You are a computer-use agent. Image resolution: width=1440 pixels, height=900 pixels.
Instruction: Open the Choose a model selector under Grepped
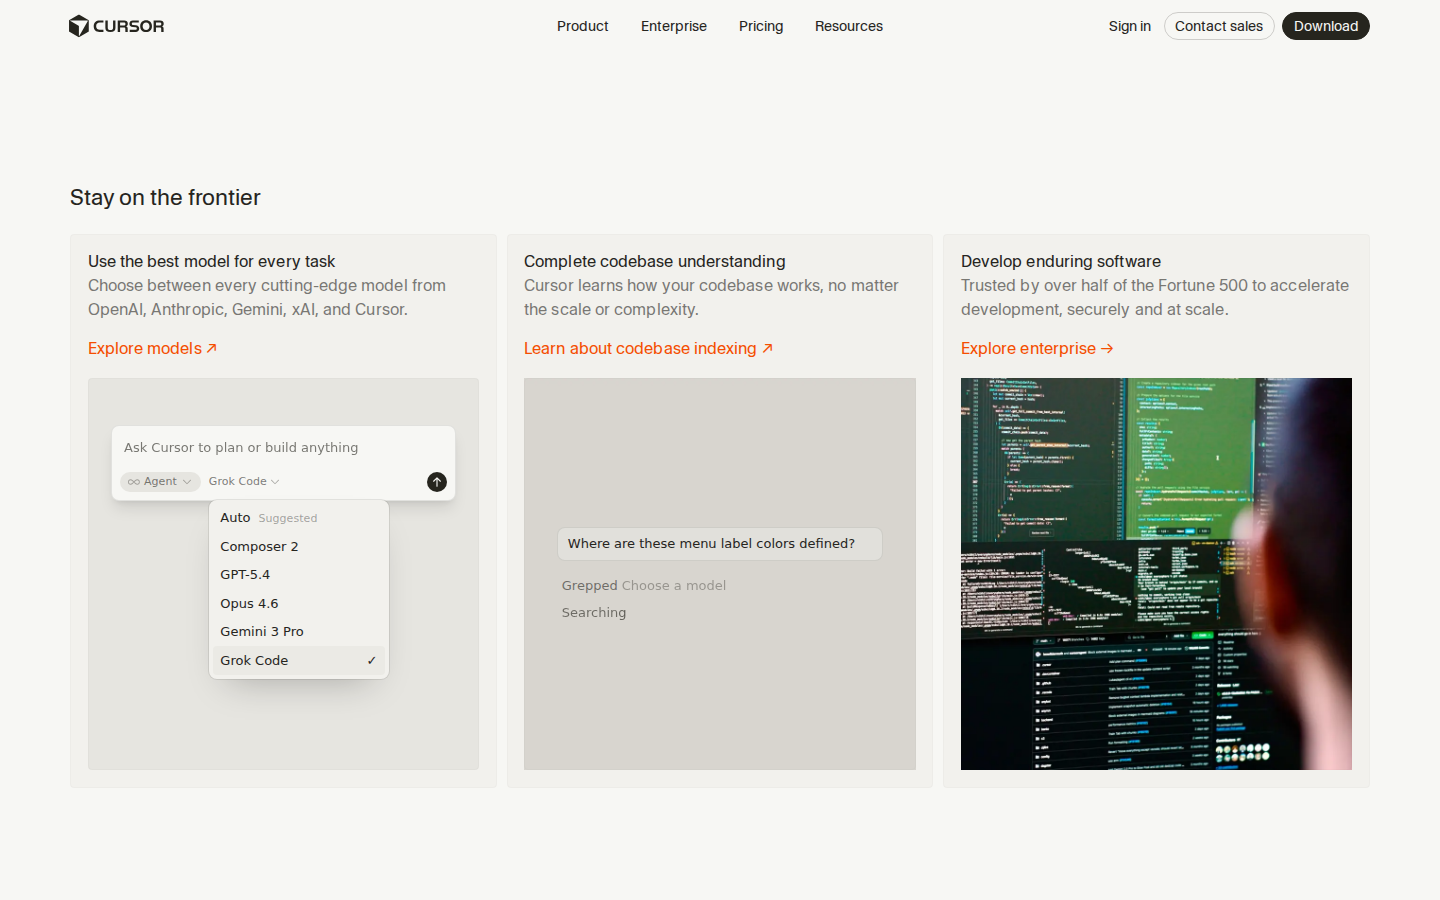click(x=674, y=585)
